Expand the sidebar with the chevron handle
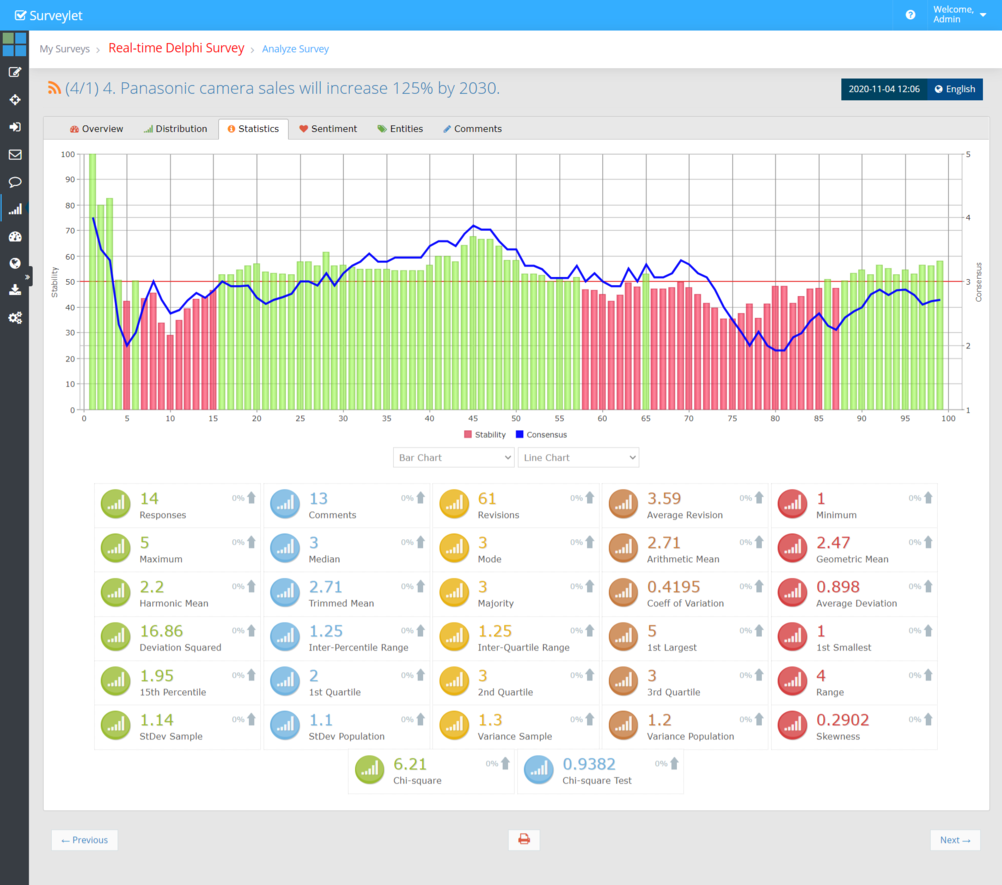The width and height of the screenshot is (1002, 885). 29,276
